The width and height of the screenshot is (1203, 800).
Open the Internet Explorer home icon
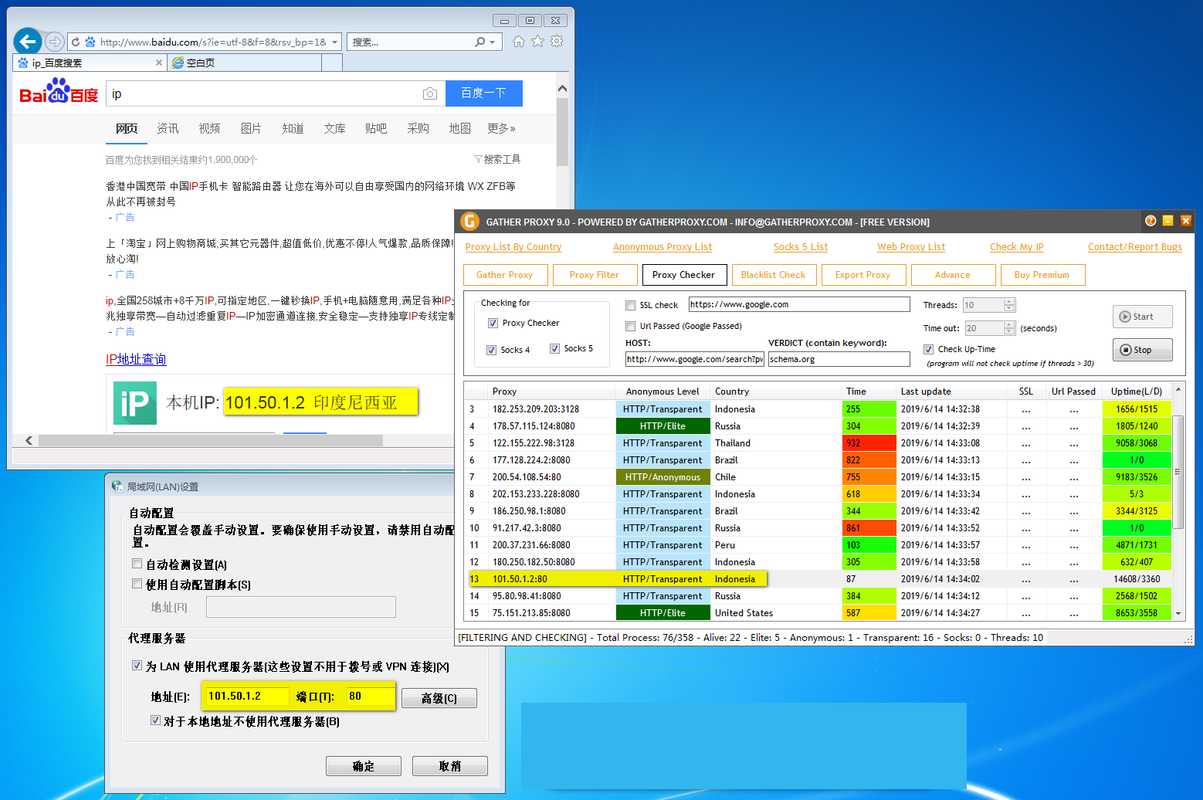[x=518, y=41]
